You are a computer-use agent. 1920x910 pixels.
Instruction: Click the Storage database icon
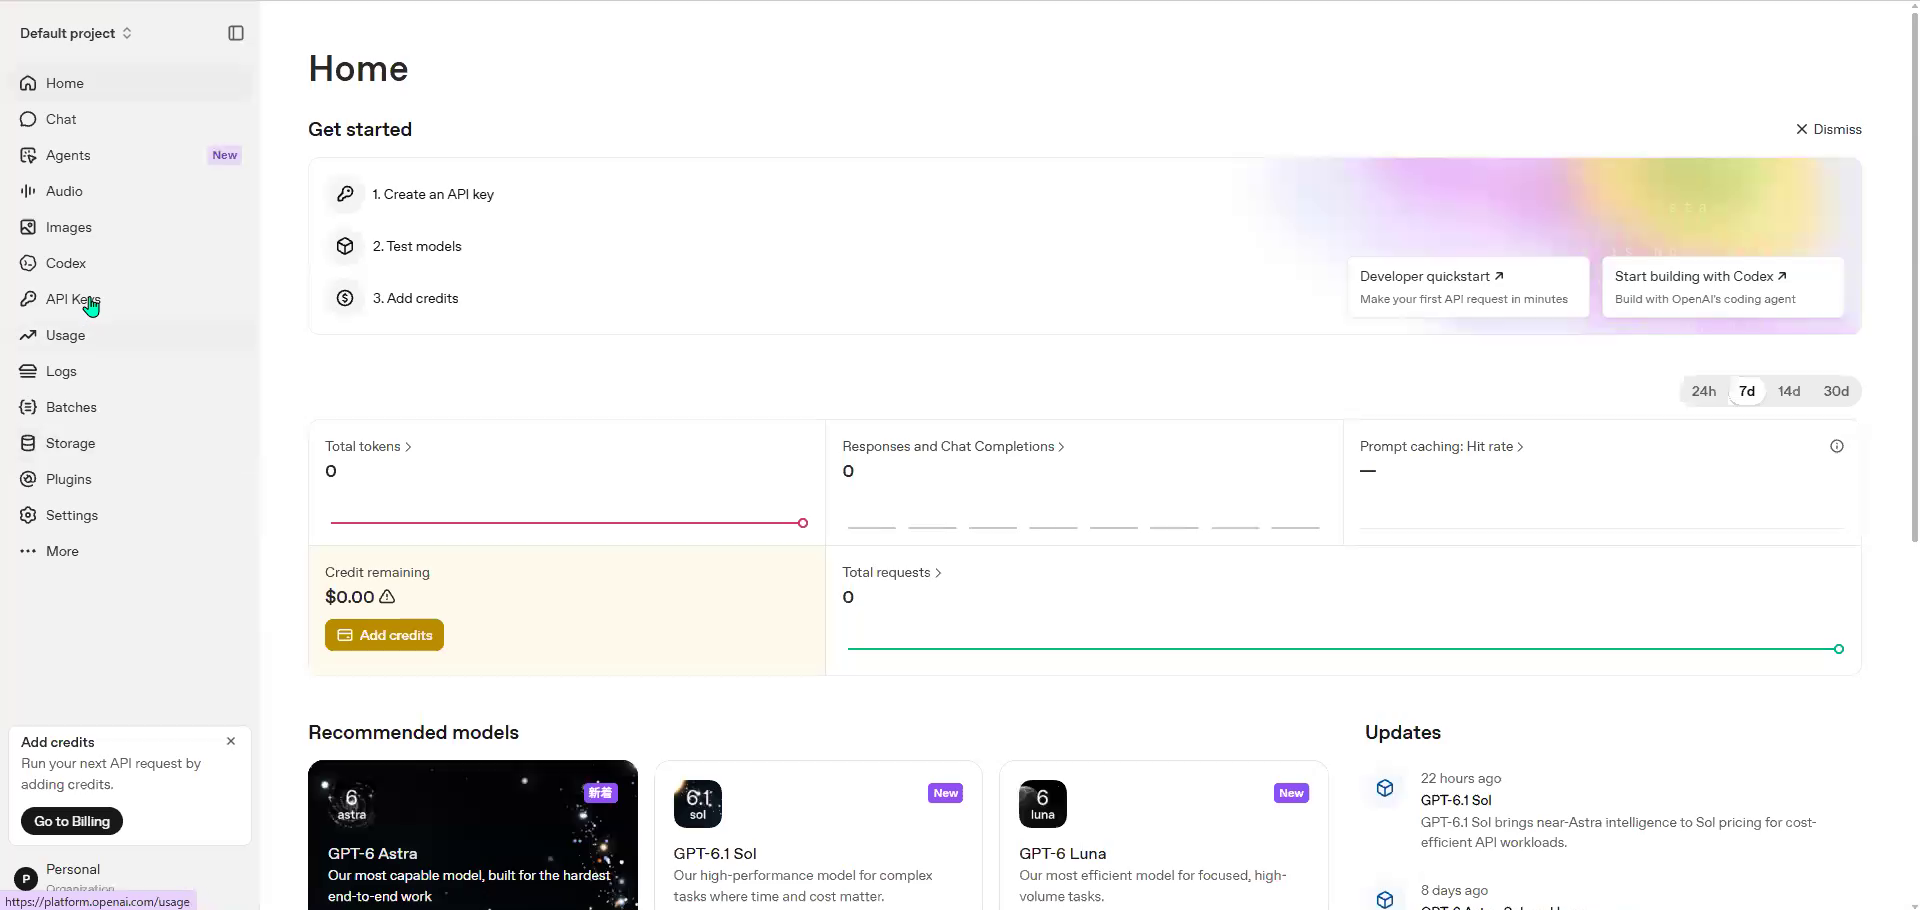(x=28, y=443)
